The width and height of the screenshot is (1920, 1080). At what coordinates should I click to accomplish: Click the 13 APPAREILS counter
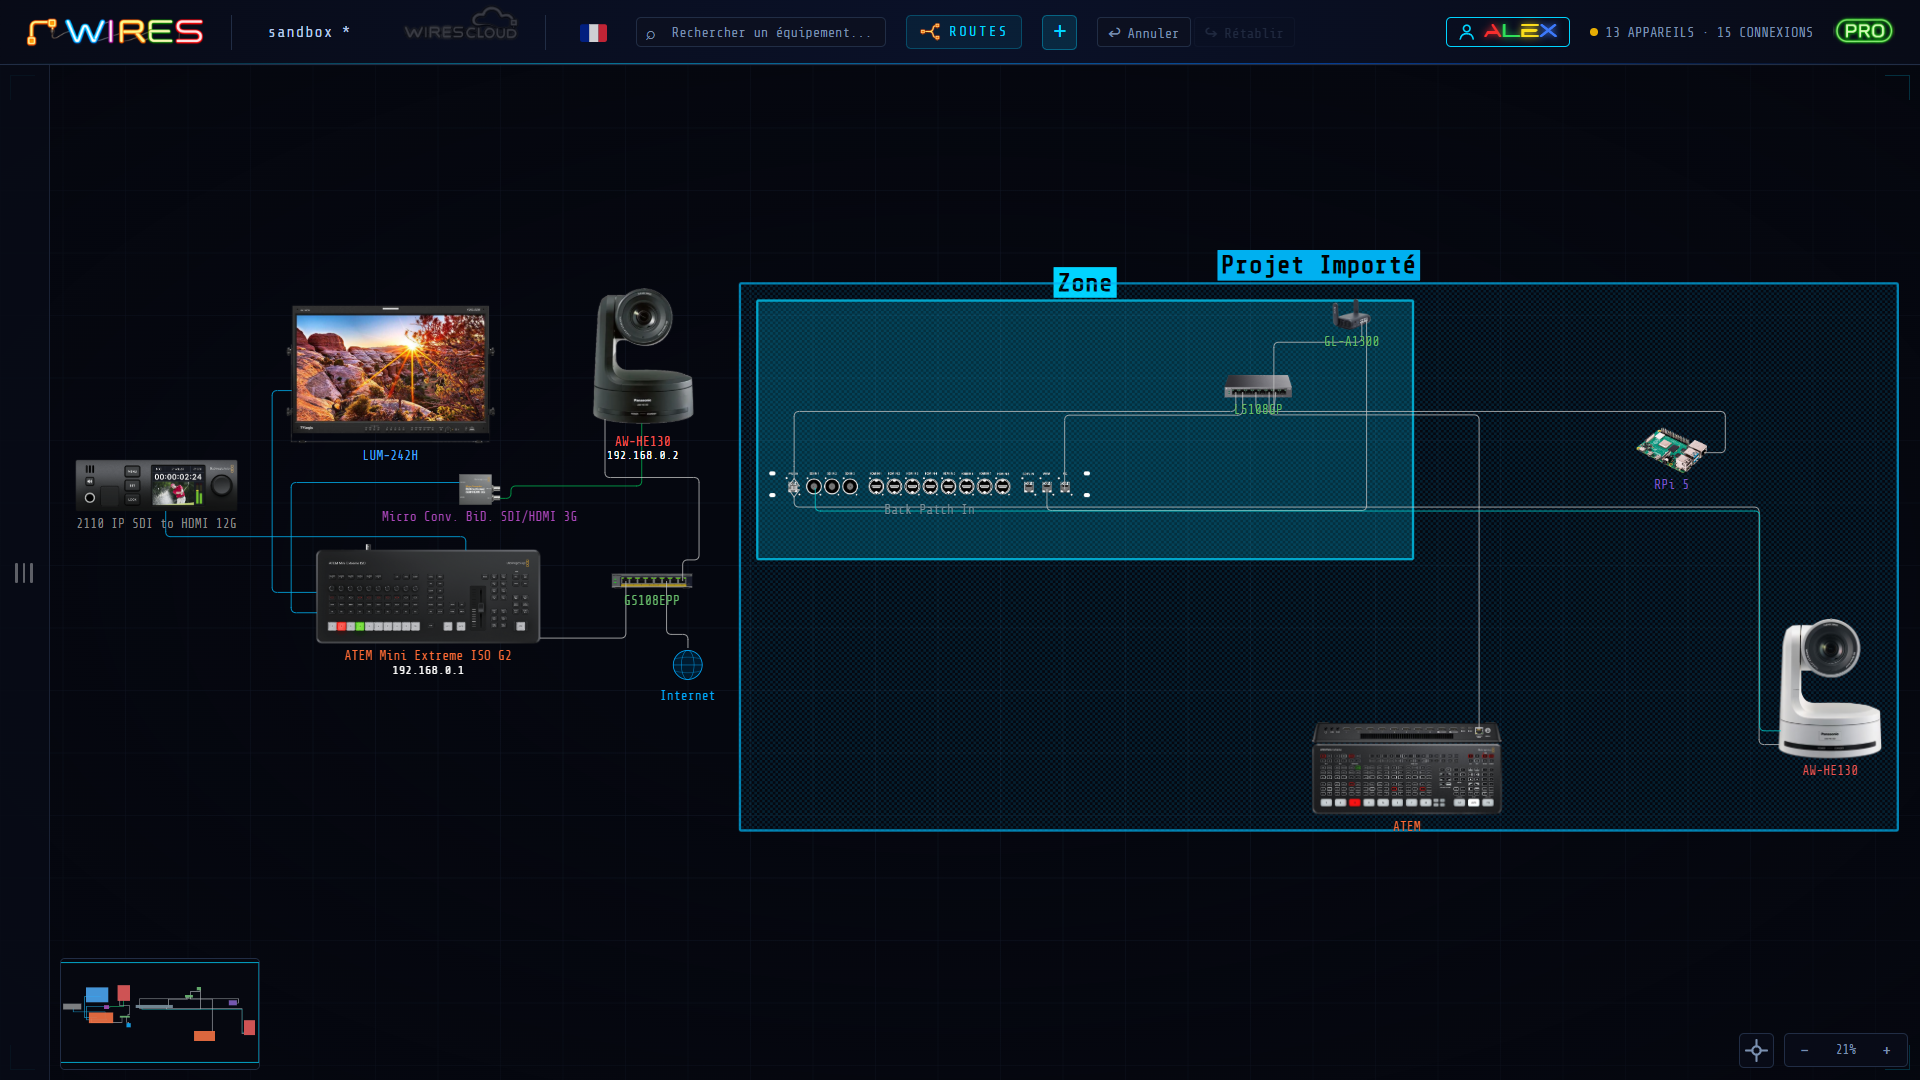click(x=1649, y=33)
